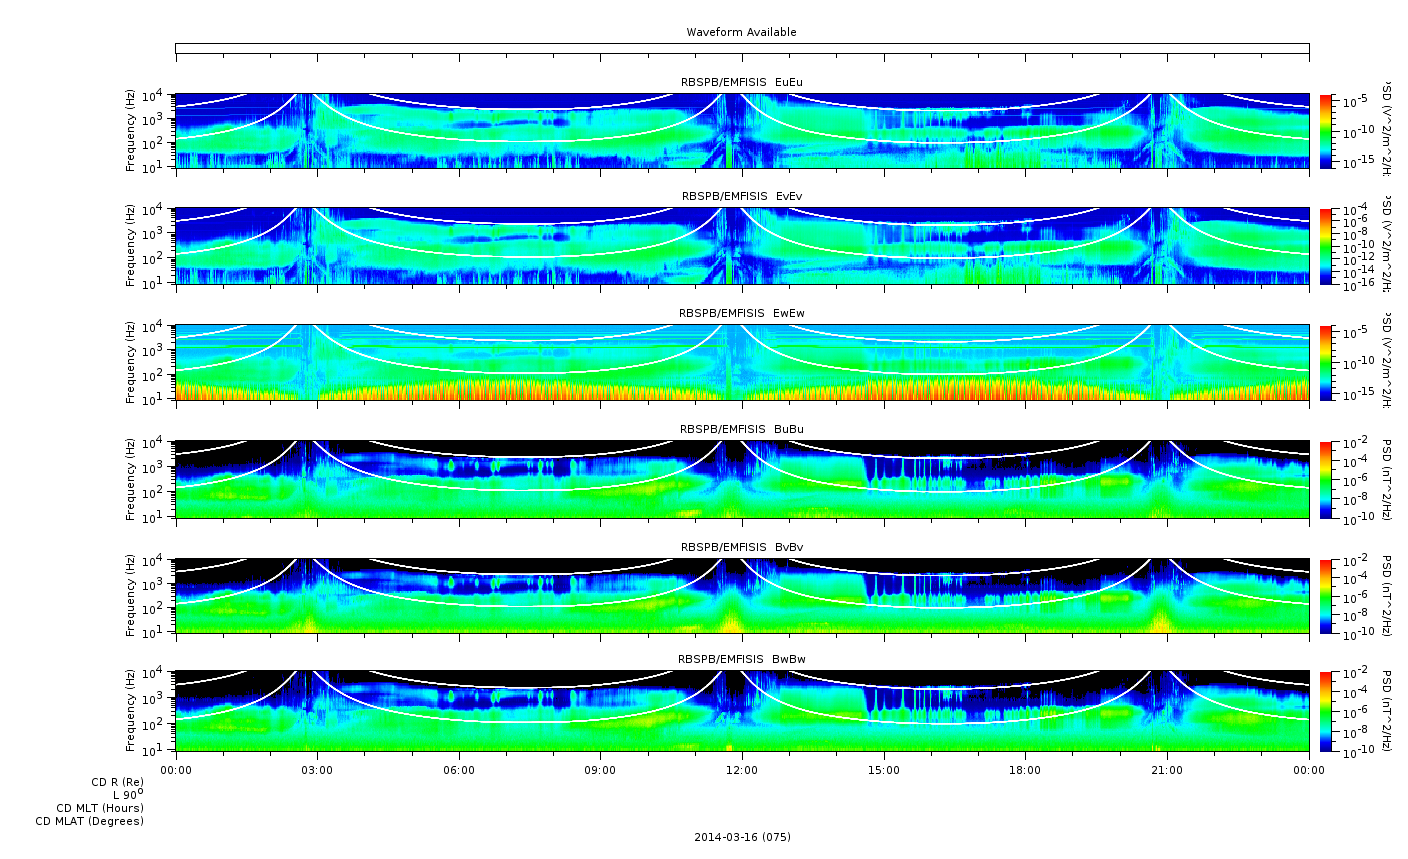
Task: Click the BvBv panel "Frequency (Hz)" axis label
Action: [x=131, y=596]
